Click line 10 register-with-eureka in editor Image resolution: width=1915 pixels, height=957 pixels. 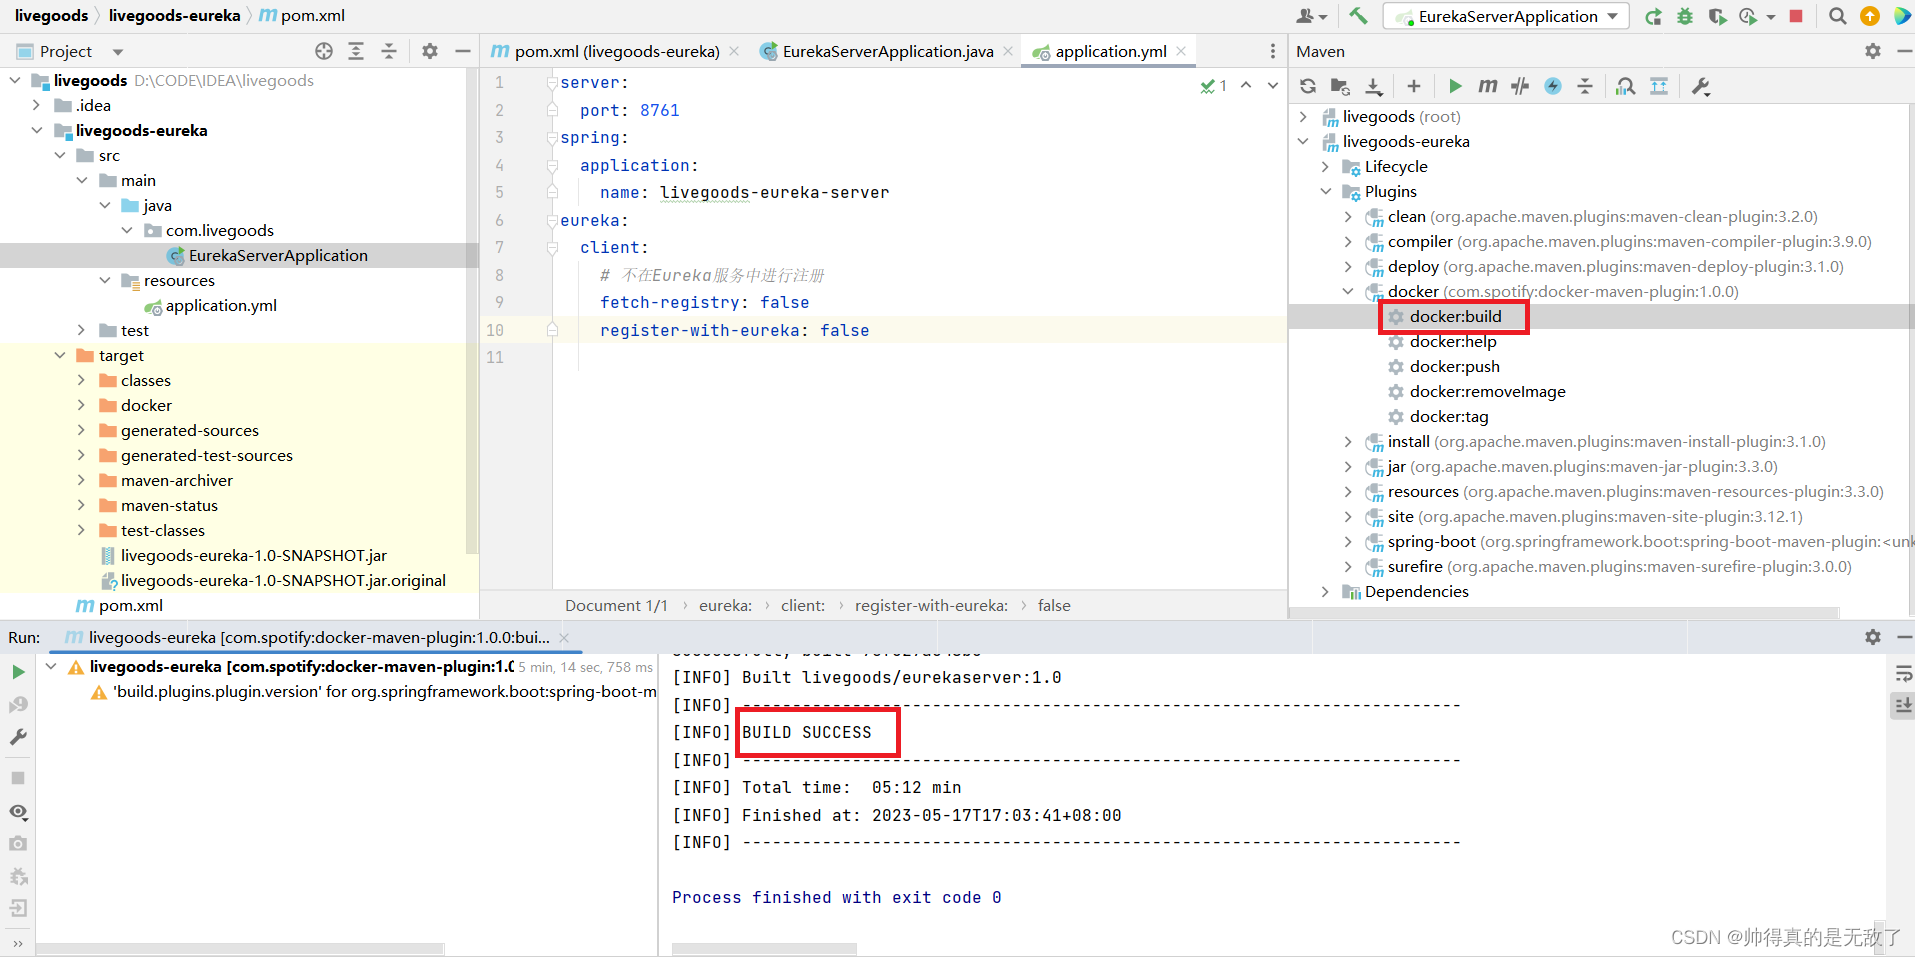pos(734,330)
